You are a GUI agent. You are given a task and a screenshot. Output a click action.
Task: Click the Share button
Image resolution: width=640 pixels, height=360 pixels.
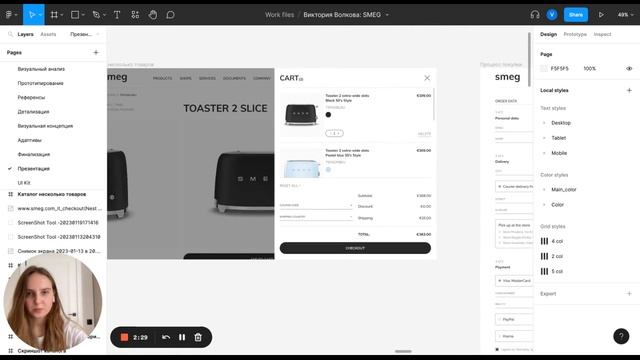(576, 15)
